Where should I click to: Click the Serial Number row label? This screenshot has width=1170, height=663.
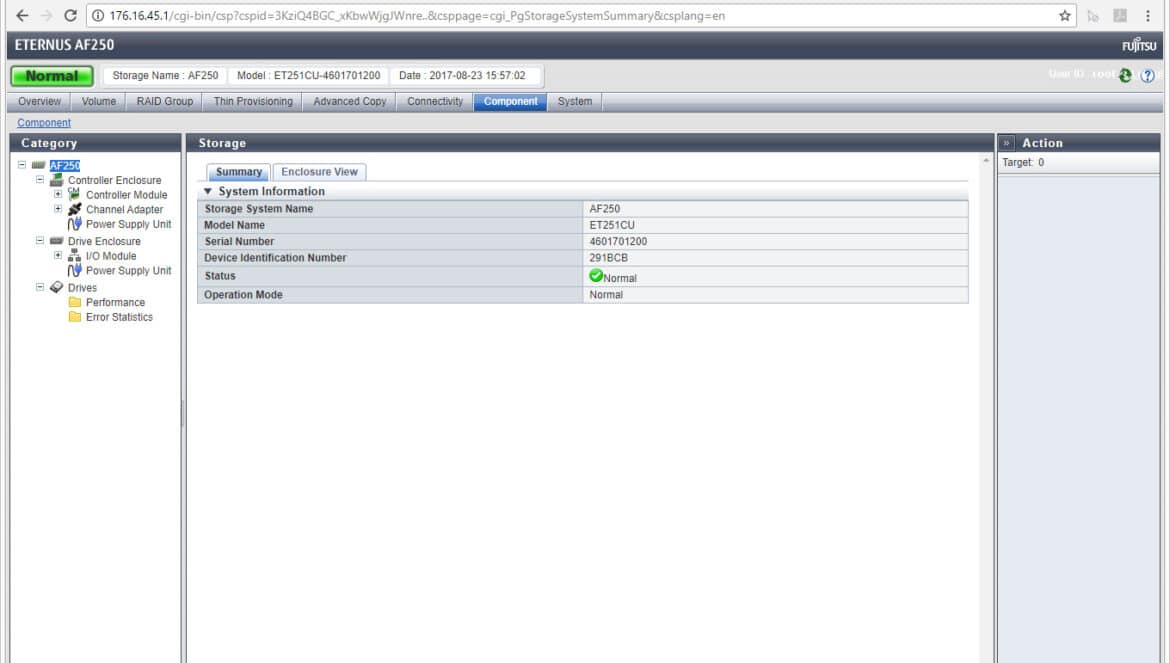tap(240, 242)
